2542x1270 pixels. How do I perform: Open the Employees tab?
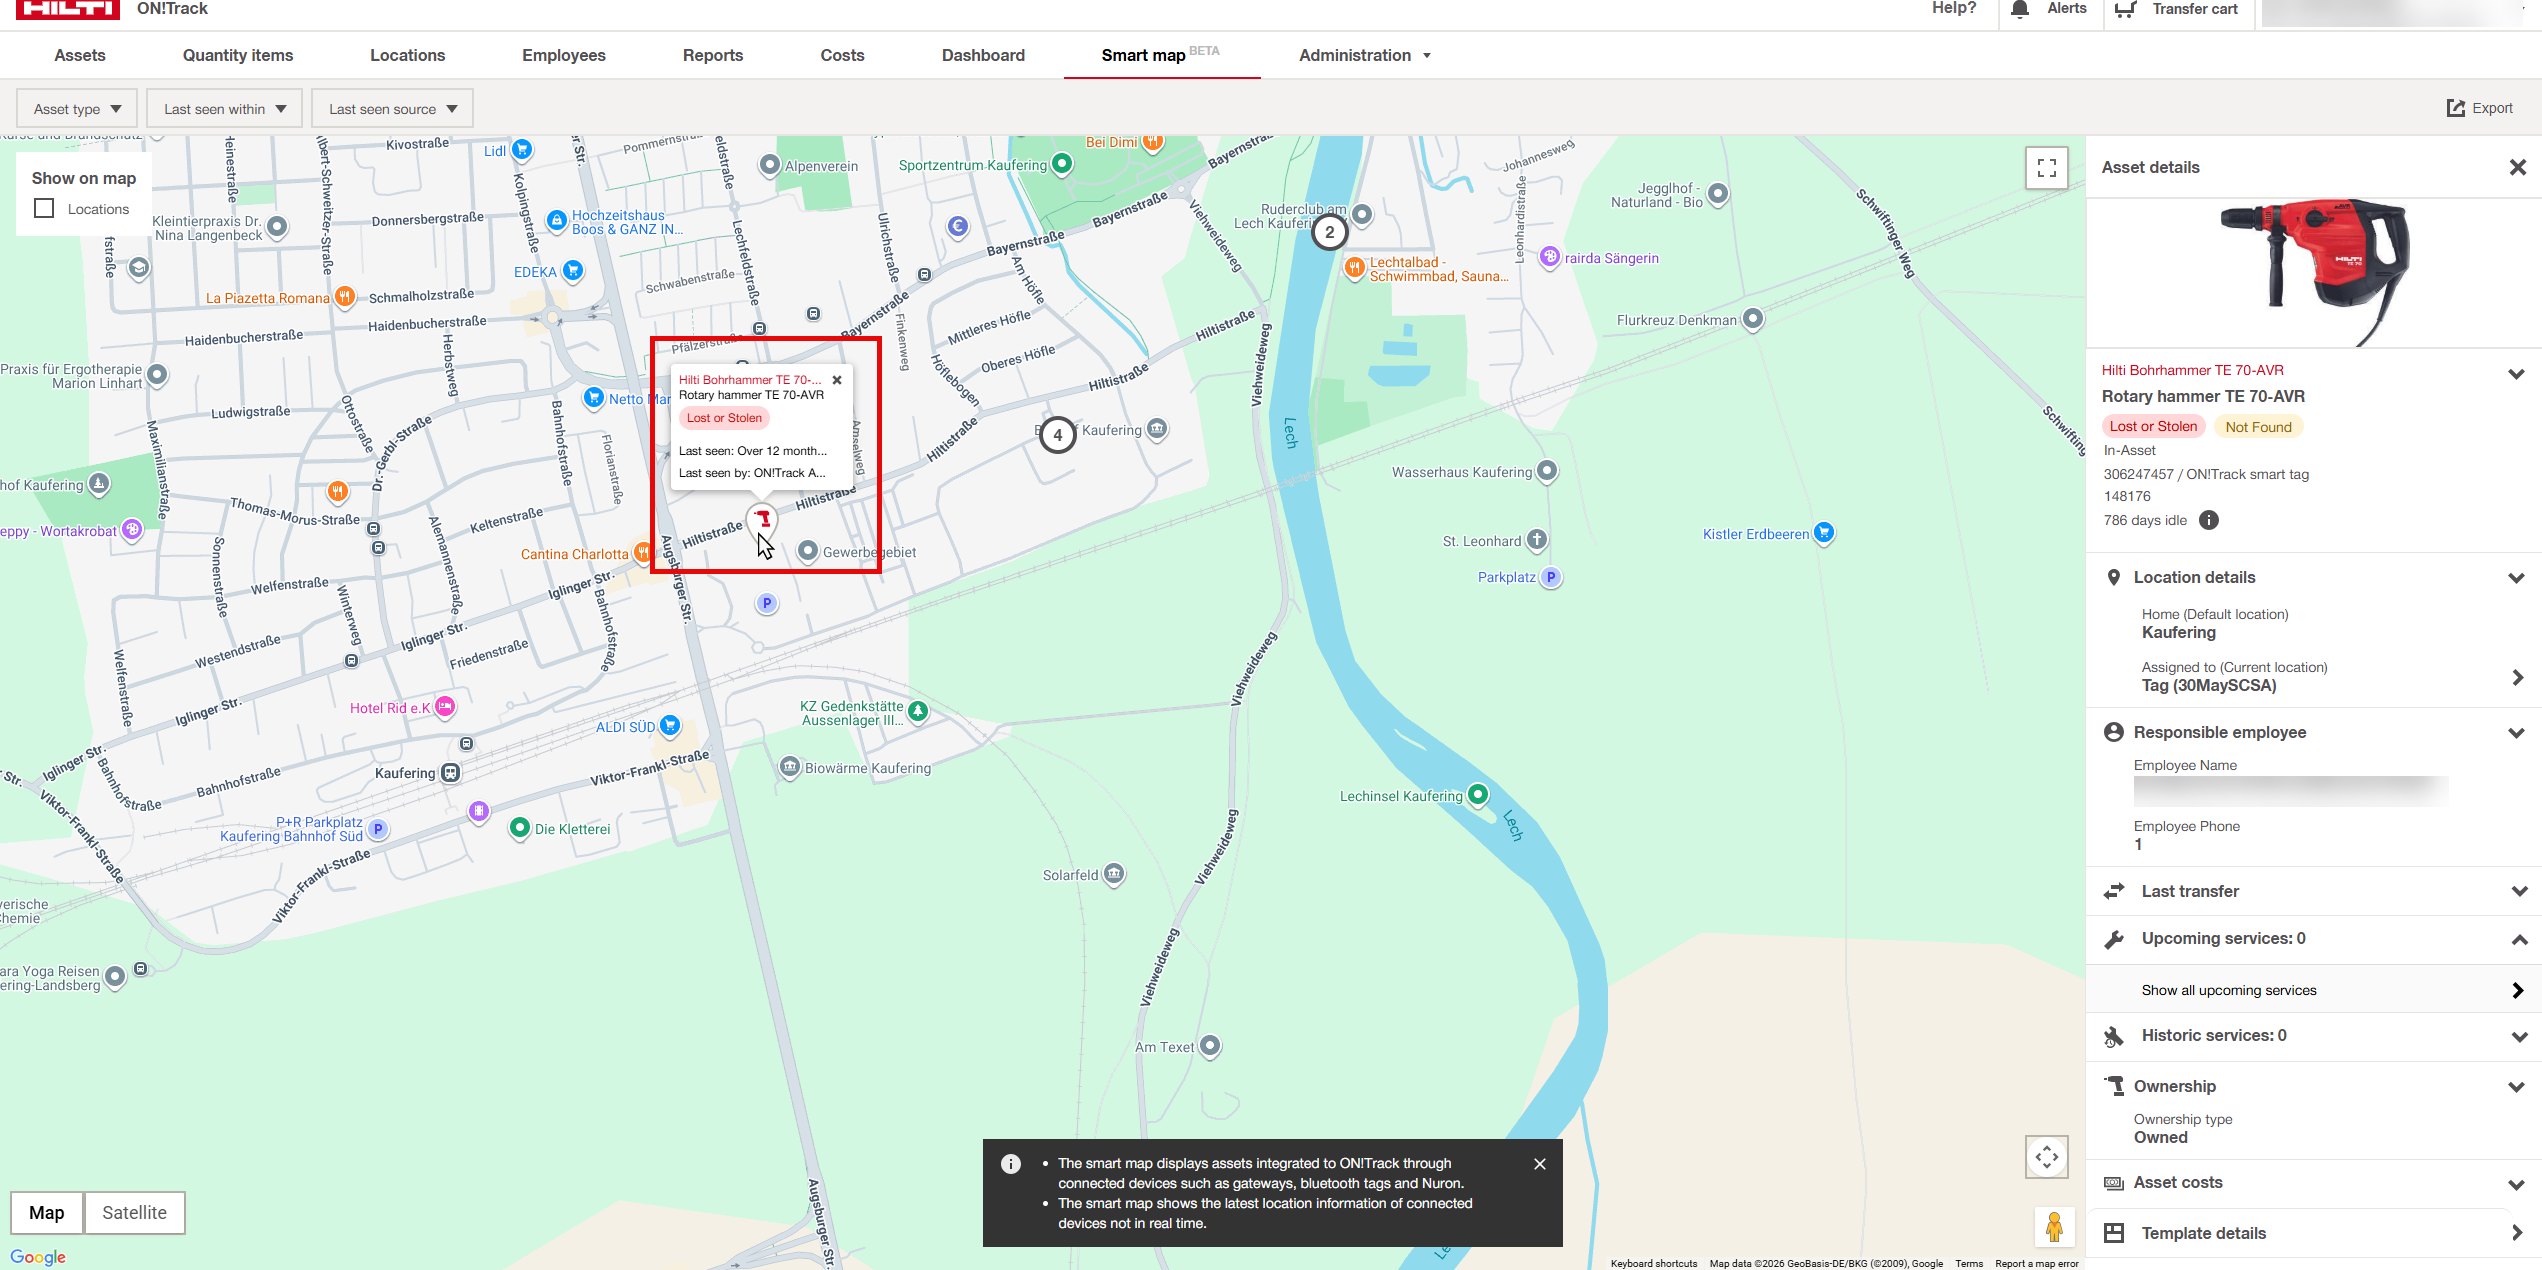[x=564, y=55]
